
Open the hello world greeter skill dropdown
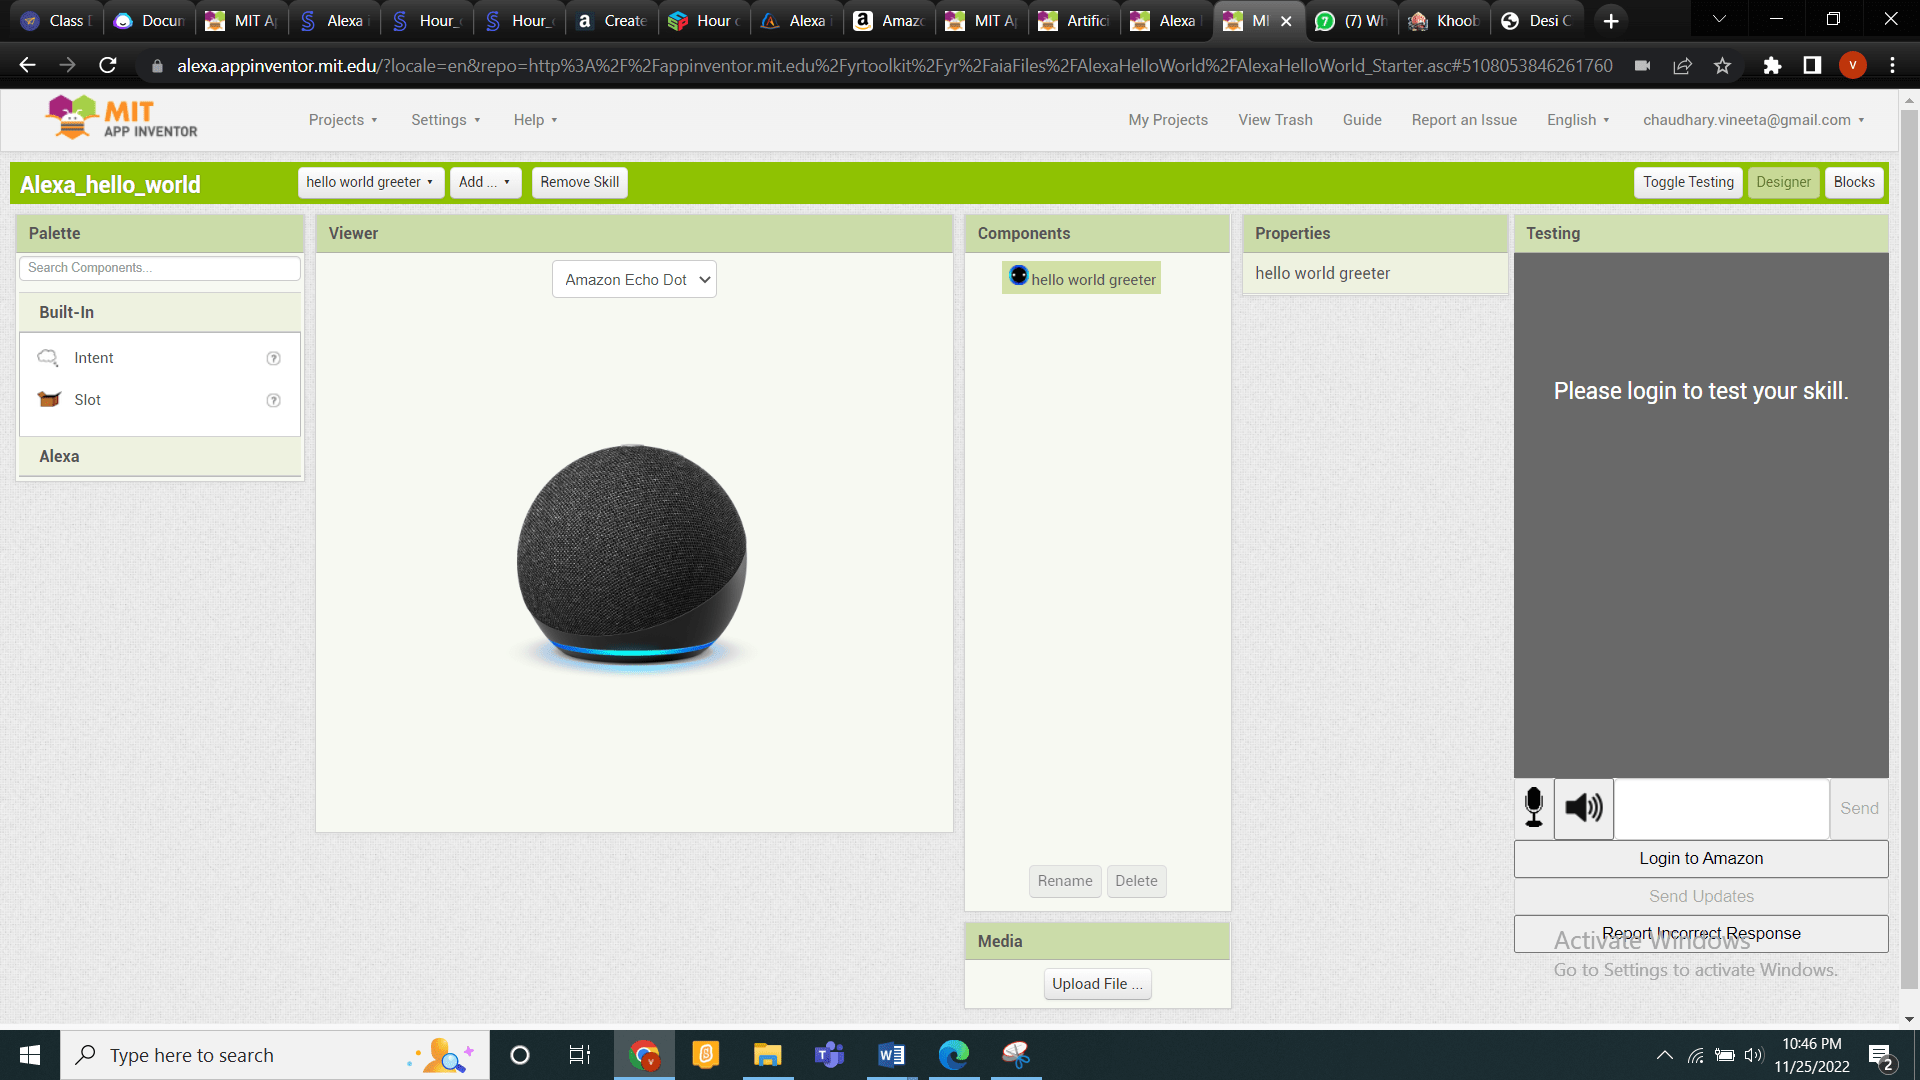370,182
